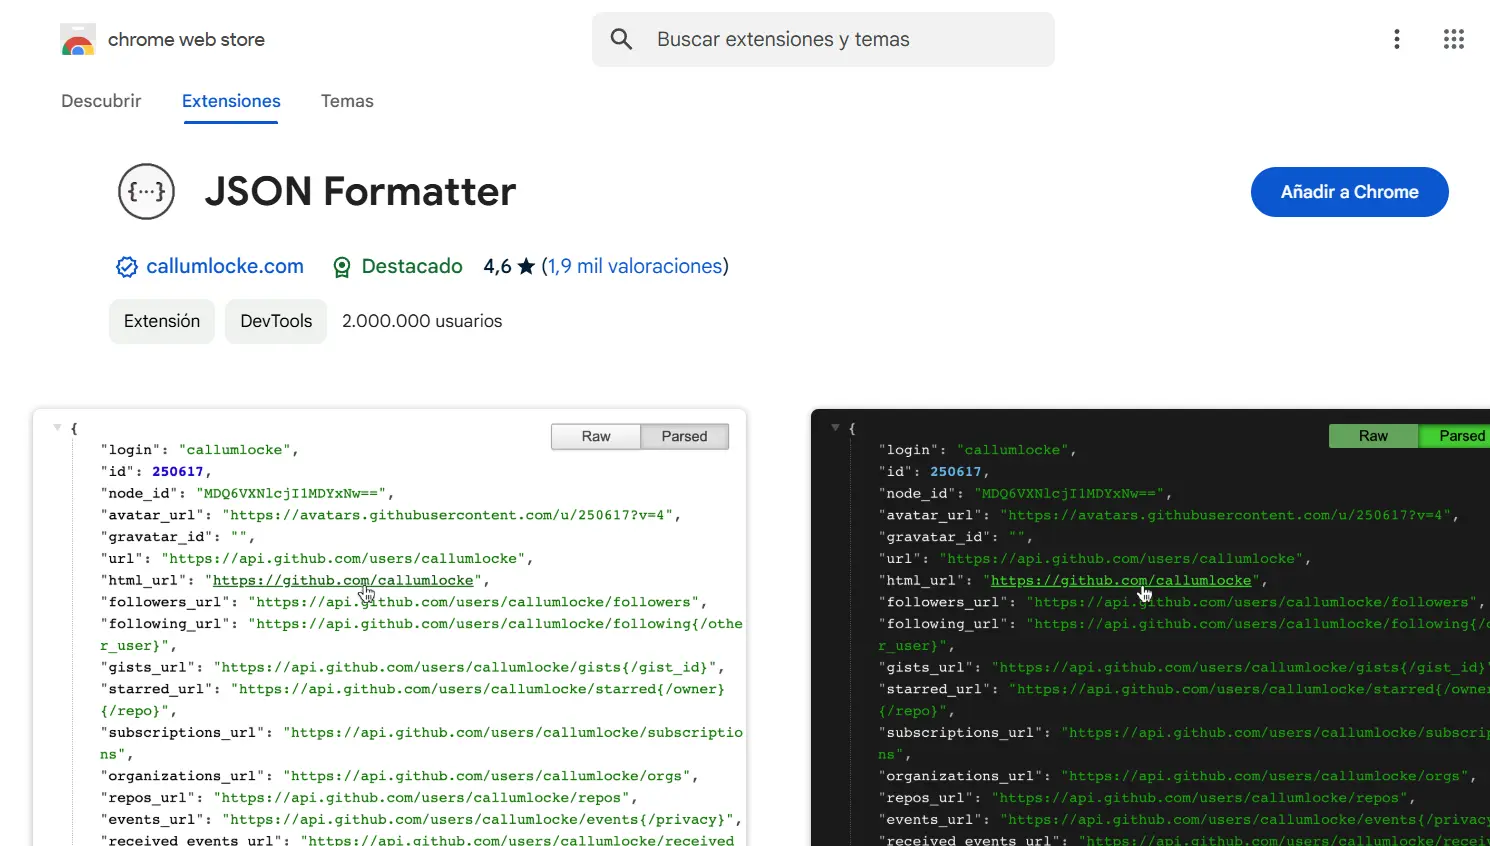Go to the Extensiones tab

coord(230,101)
